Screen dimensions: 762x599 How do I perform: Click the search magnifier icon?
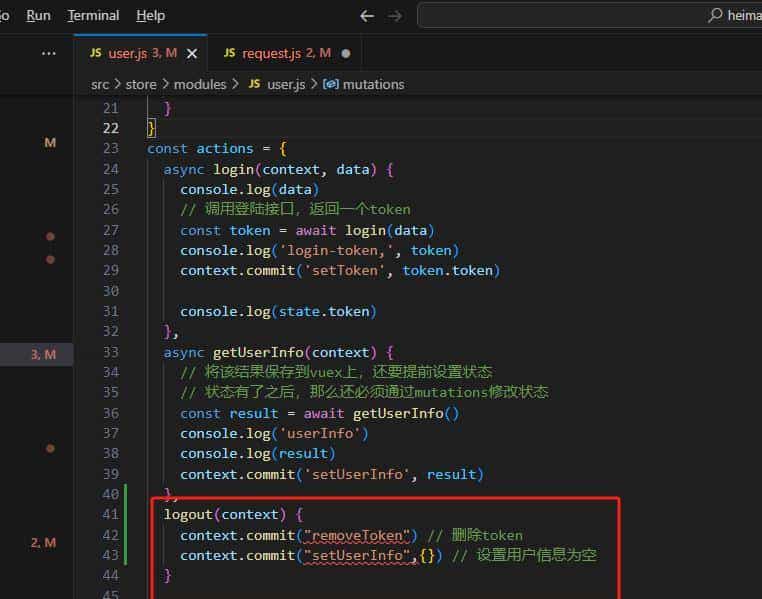point(715,15)
